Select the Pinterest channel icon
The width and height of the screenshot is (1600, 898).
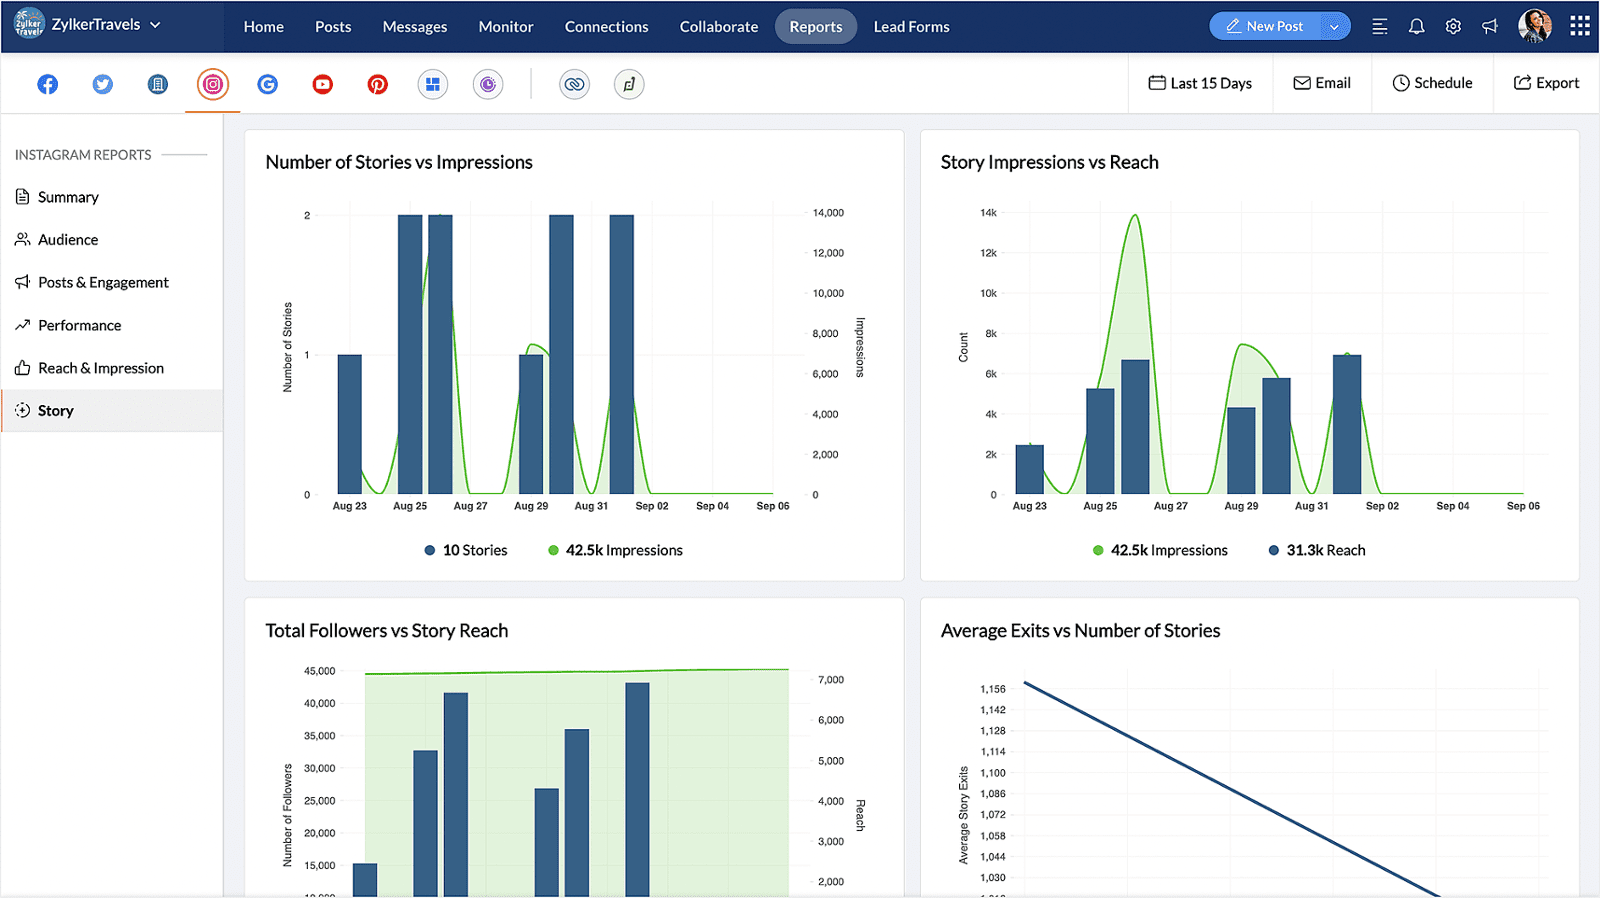click(x=377, y=85)
